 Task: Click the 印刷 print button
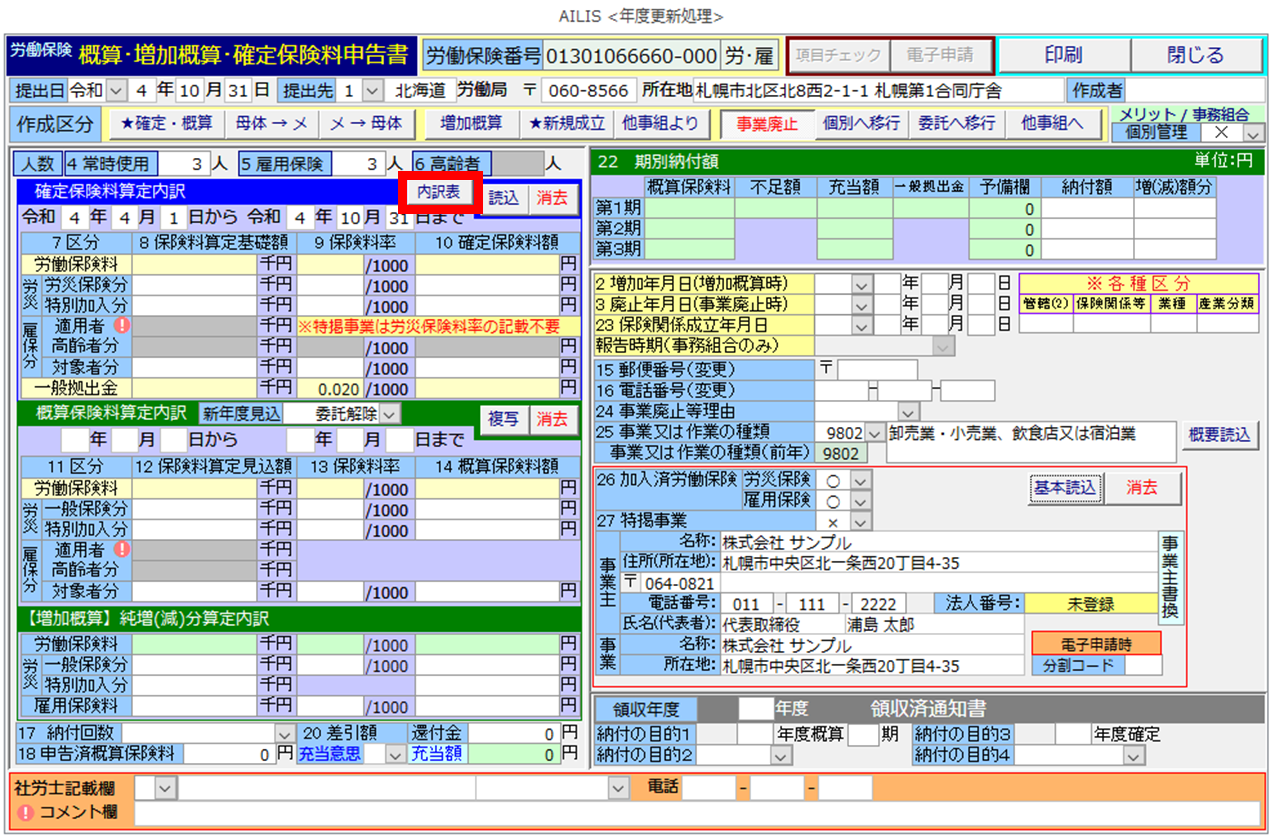(x=1063, y=56)
